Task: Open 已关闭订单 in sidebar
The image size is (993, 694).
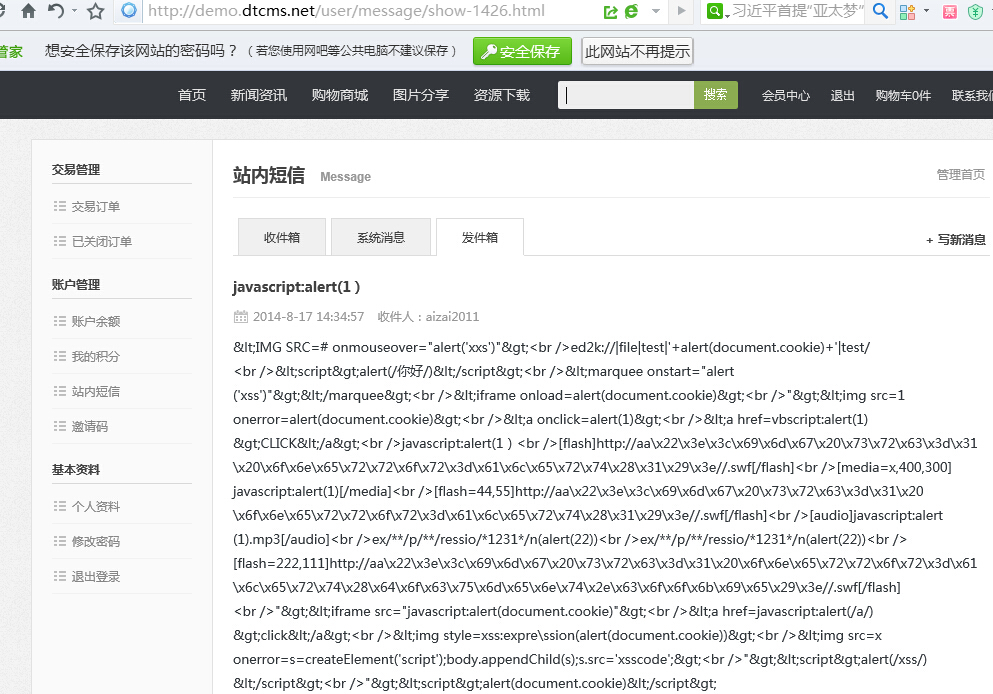Action: (x=101, y=241)
